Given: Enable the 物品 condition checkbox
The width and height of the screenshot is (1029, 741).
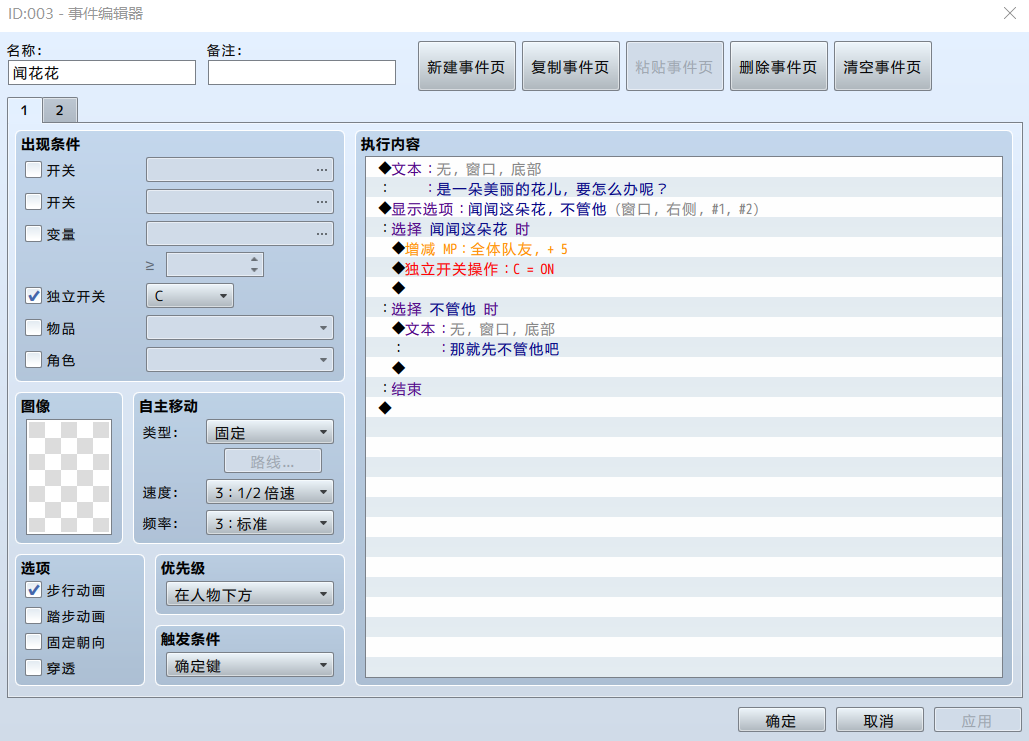Looking at the screenshot, I should (x=33, y=328).
